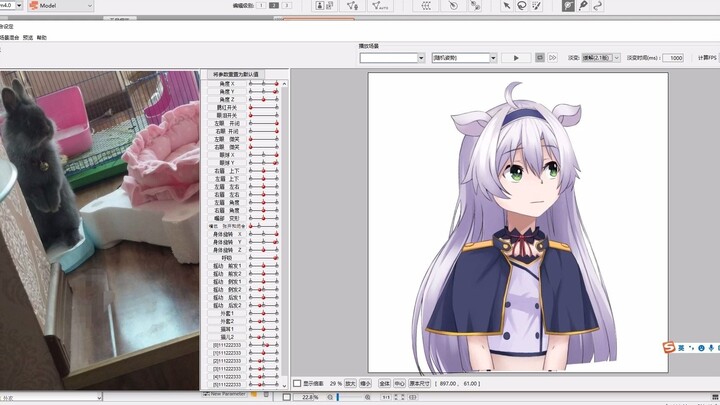Toggle the 显示倍率 checkbox
Viewport: 720px width, 405px height.
point(297,383)
